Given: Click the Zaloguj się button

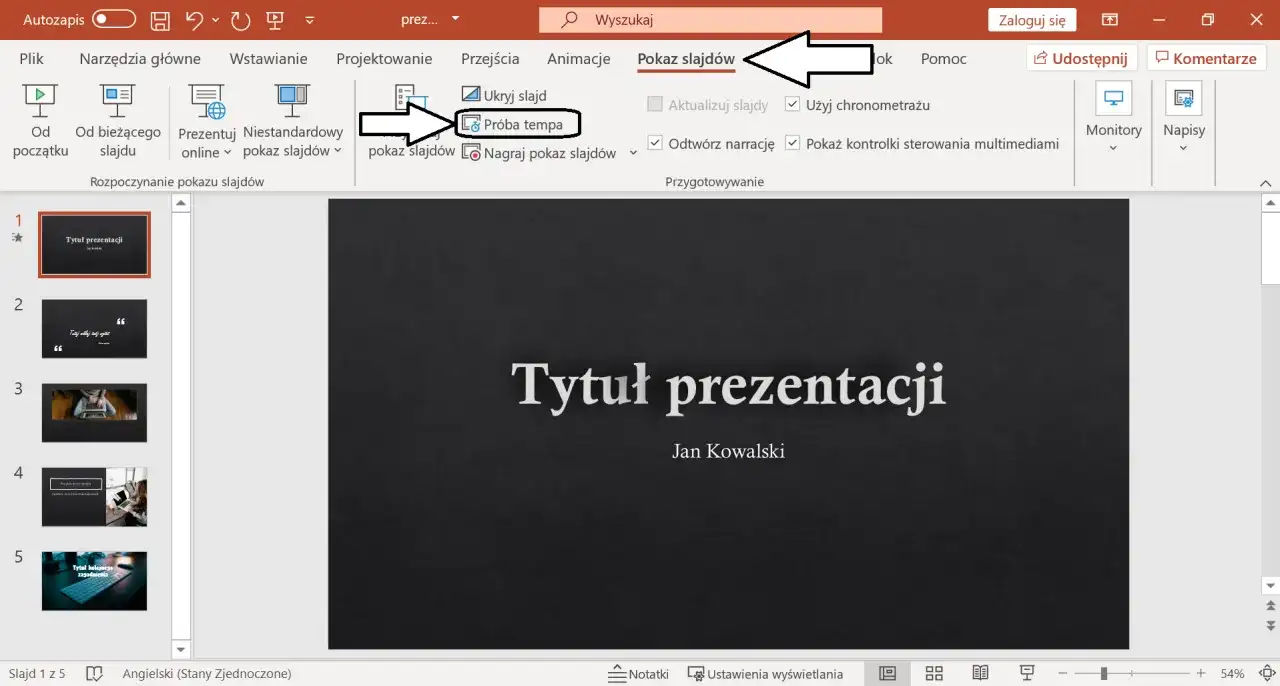Looking at the screenshot, I should pos(1031,19).
